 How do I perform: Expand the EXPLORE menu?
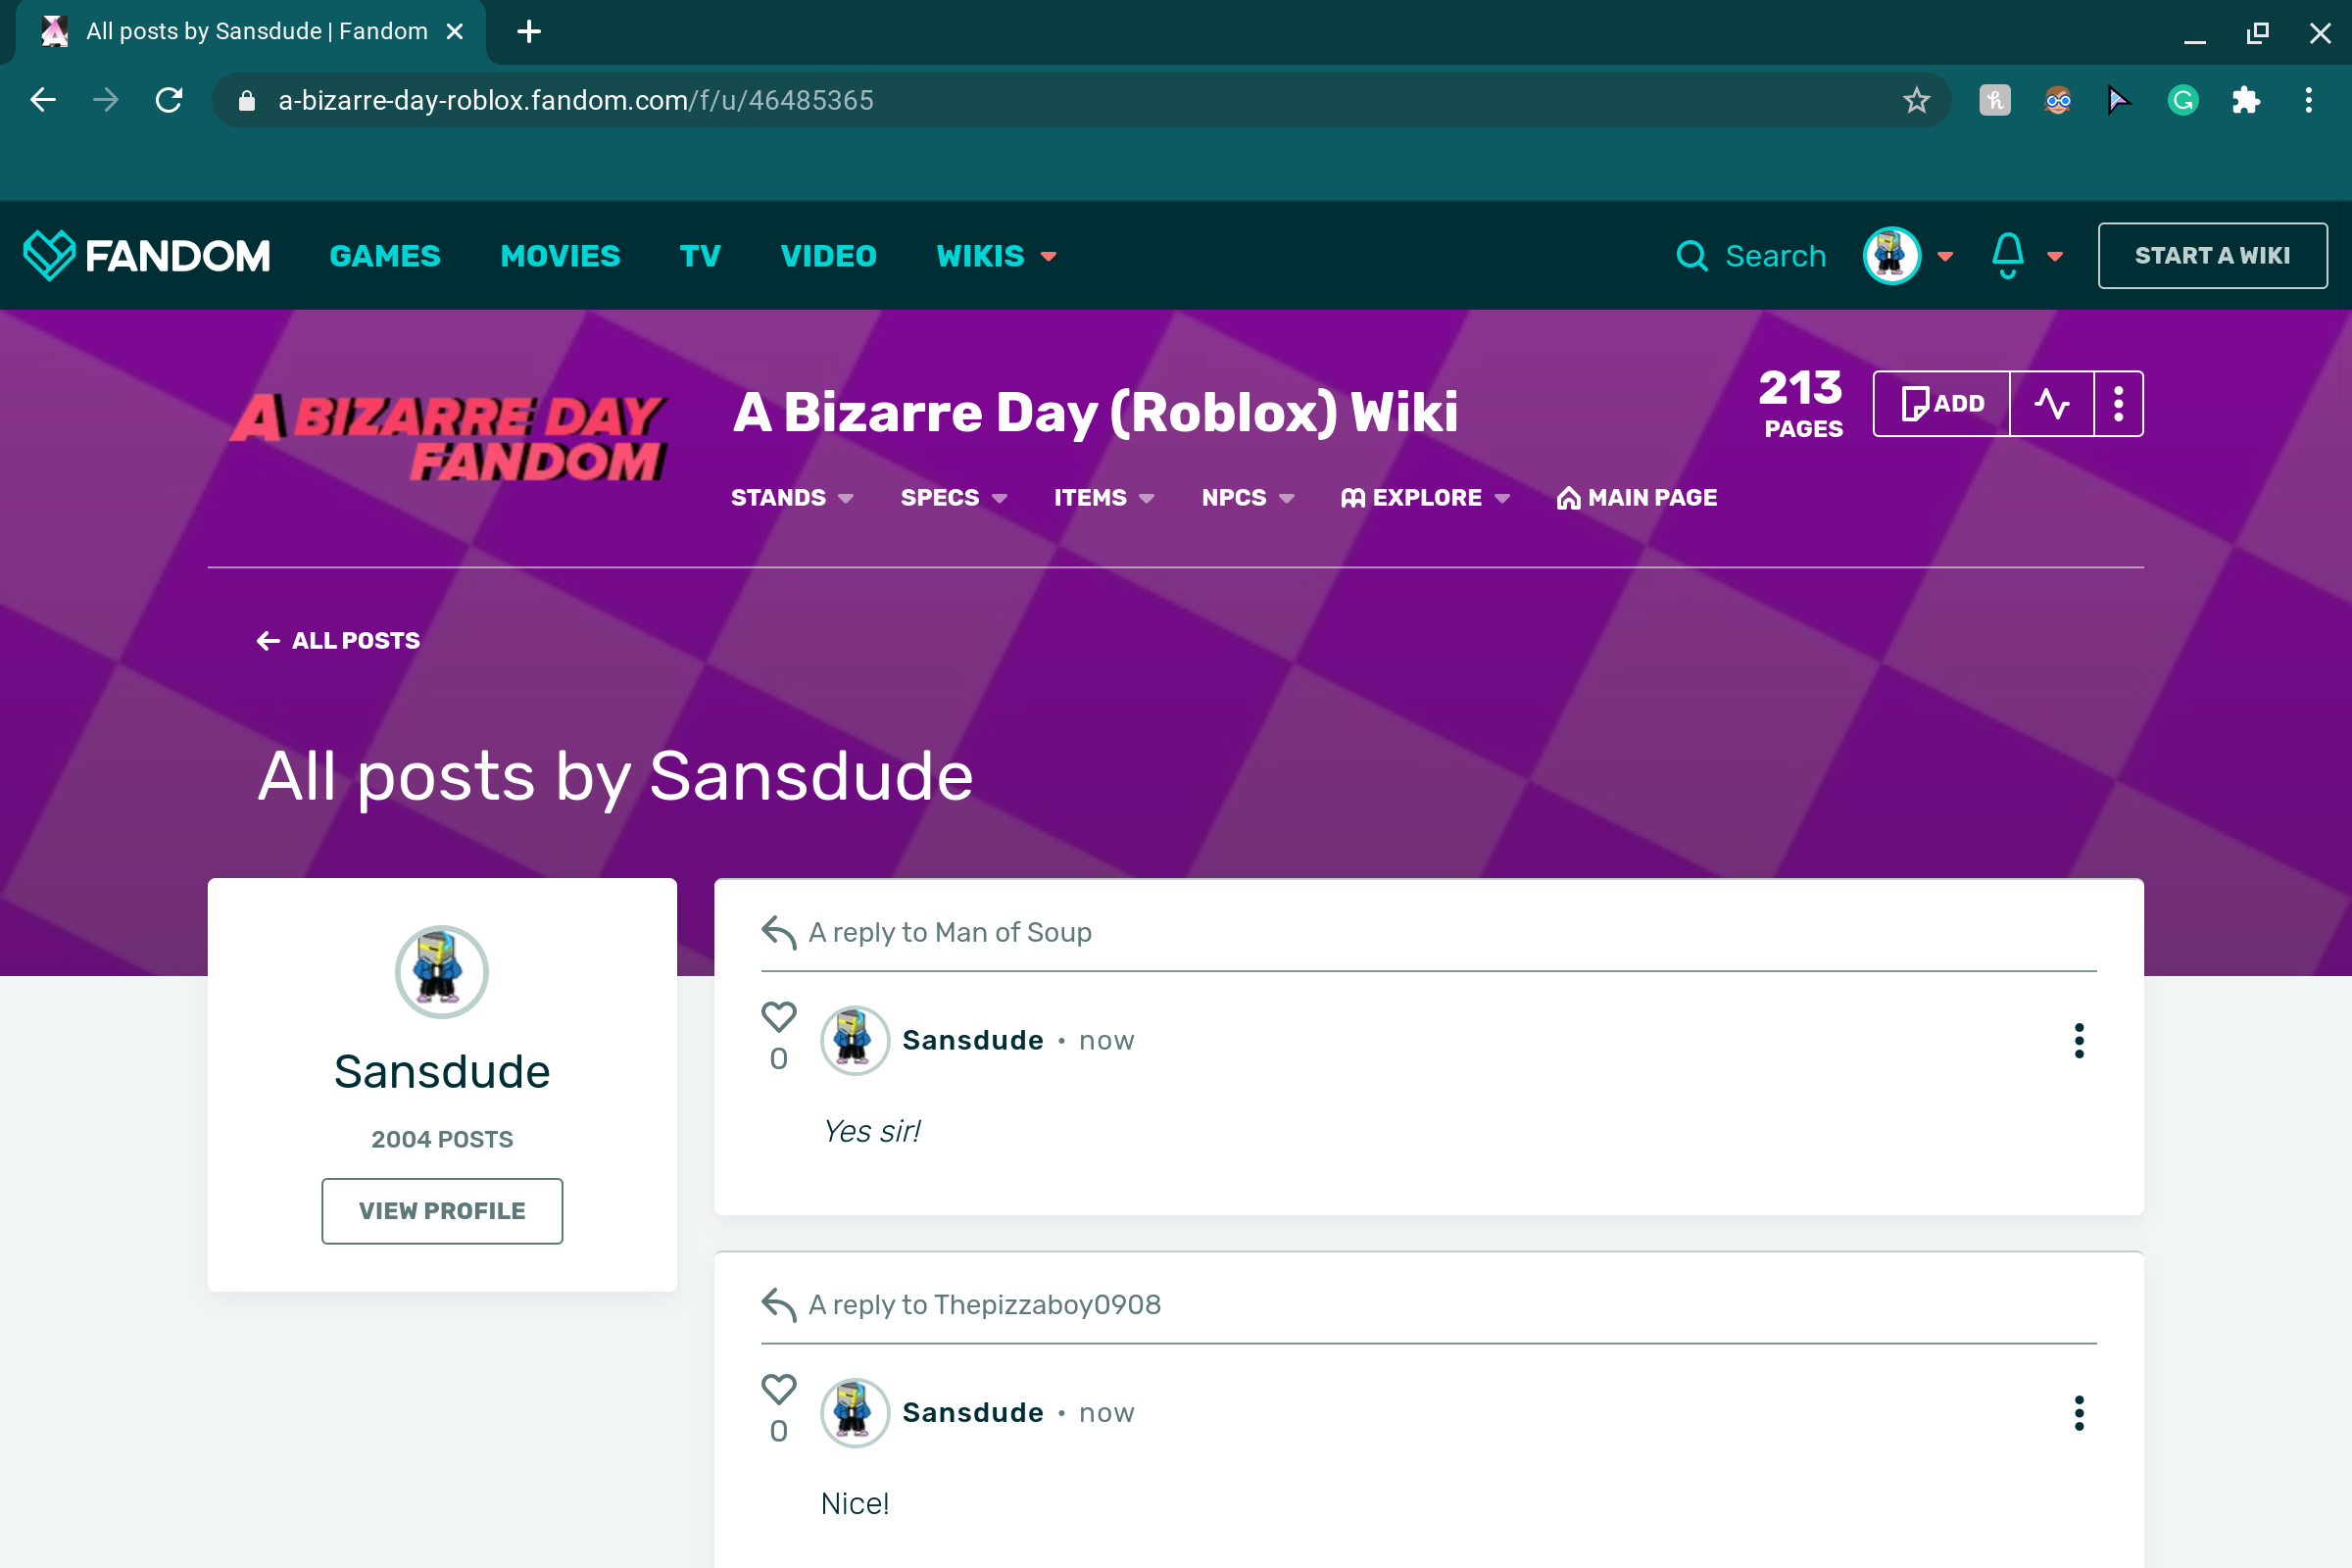[1425, 498]
